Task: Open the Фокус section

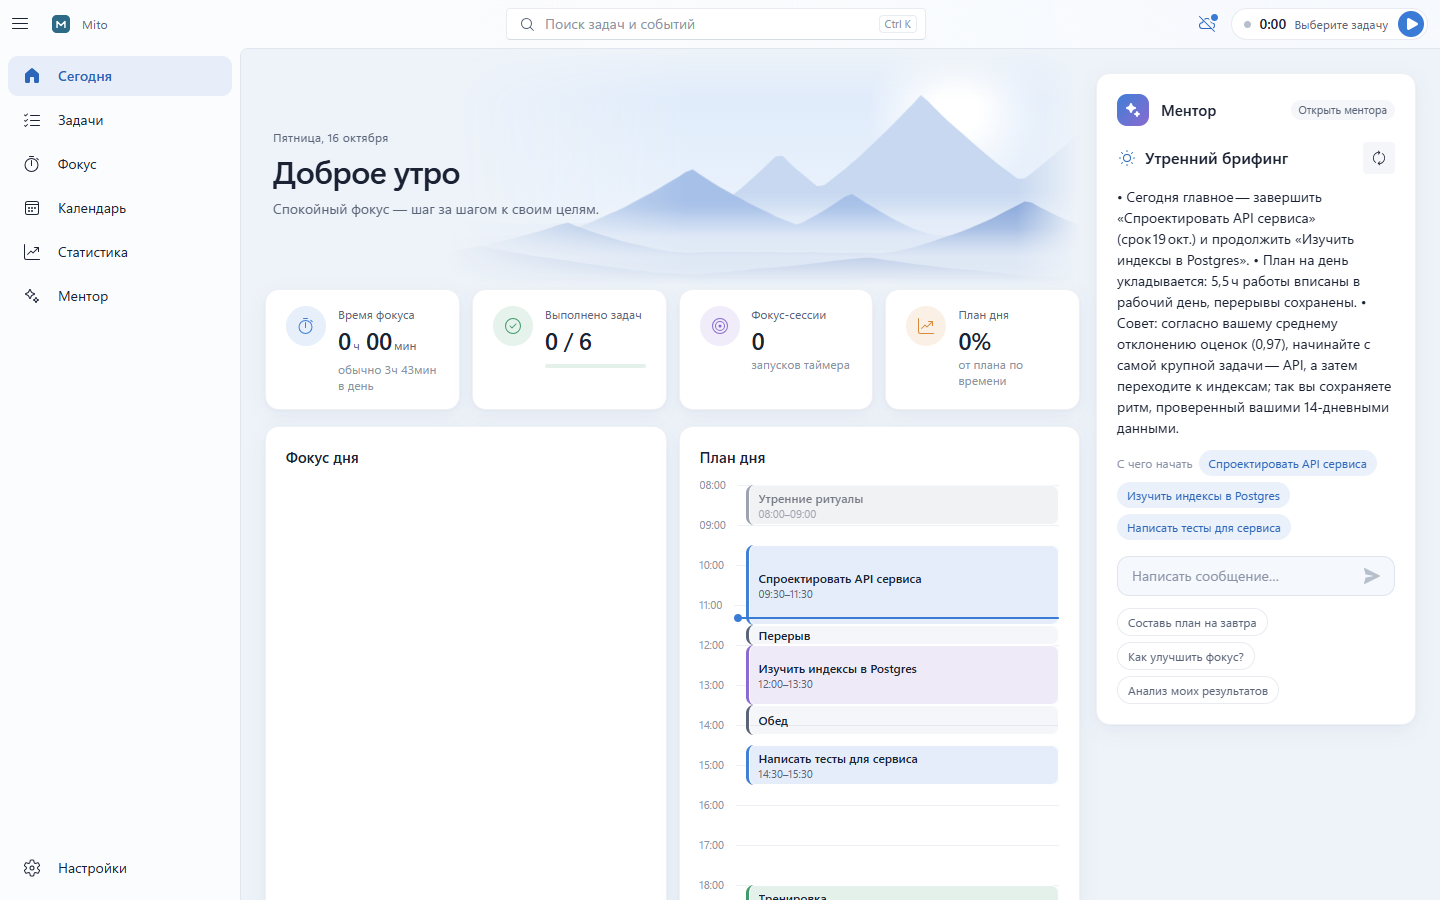Action: click(120, 164)
